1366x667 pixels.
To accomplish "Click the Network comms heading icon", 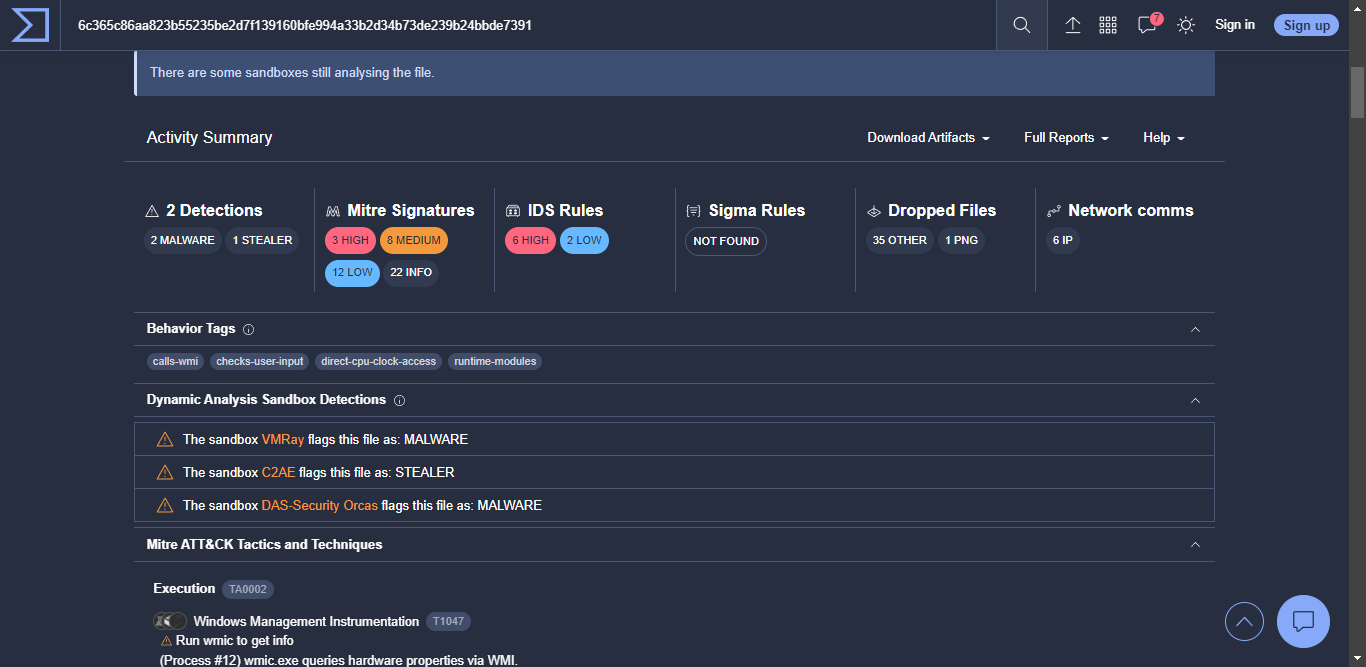I will [x=1053, y=211].
